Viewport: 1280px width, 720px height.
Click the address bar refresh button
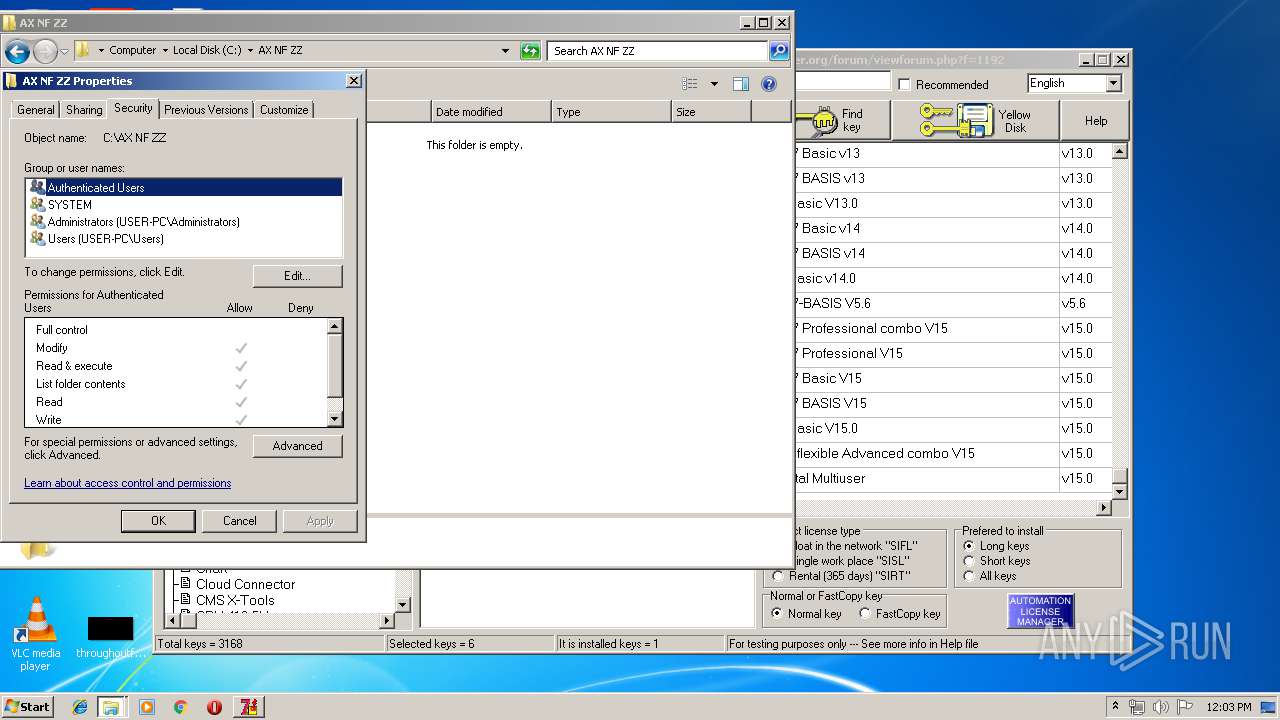click(x=530, y=51)
